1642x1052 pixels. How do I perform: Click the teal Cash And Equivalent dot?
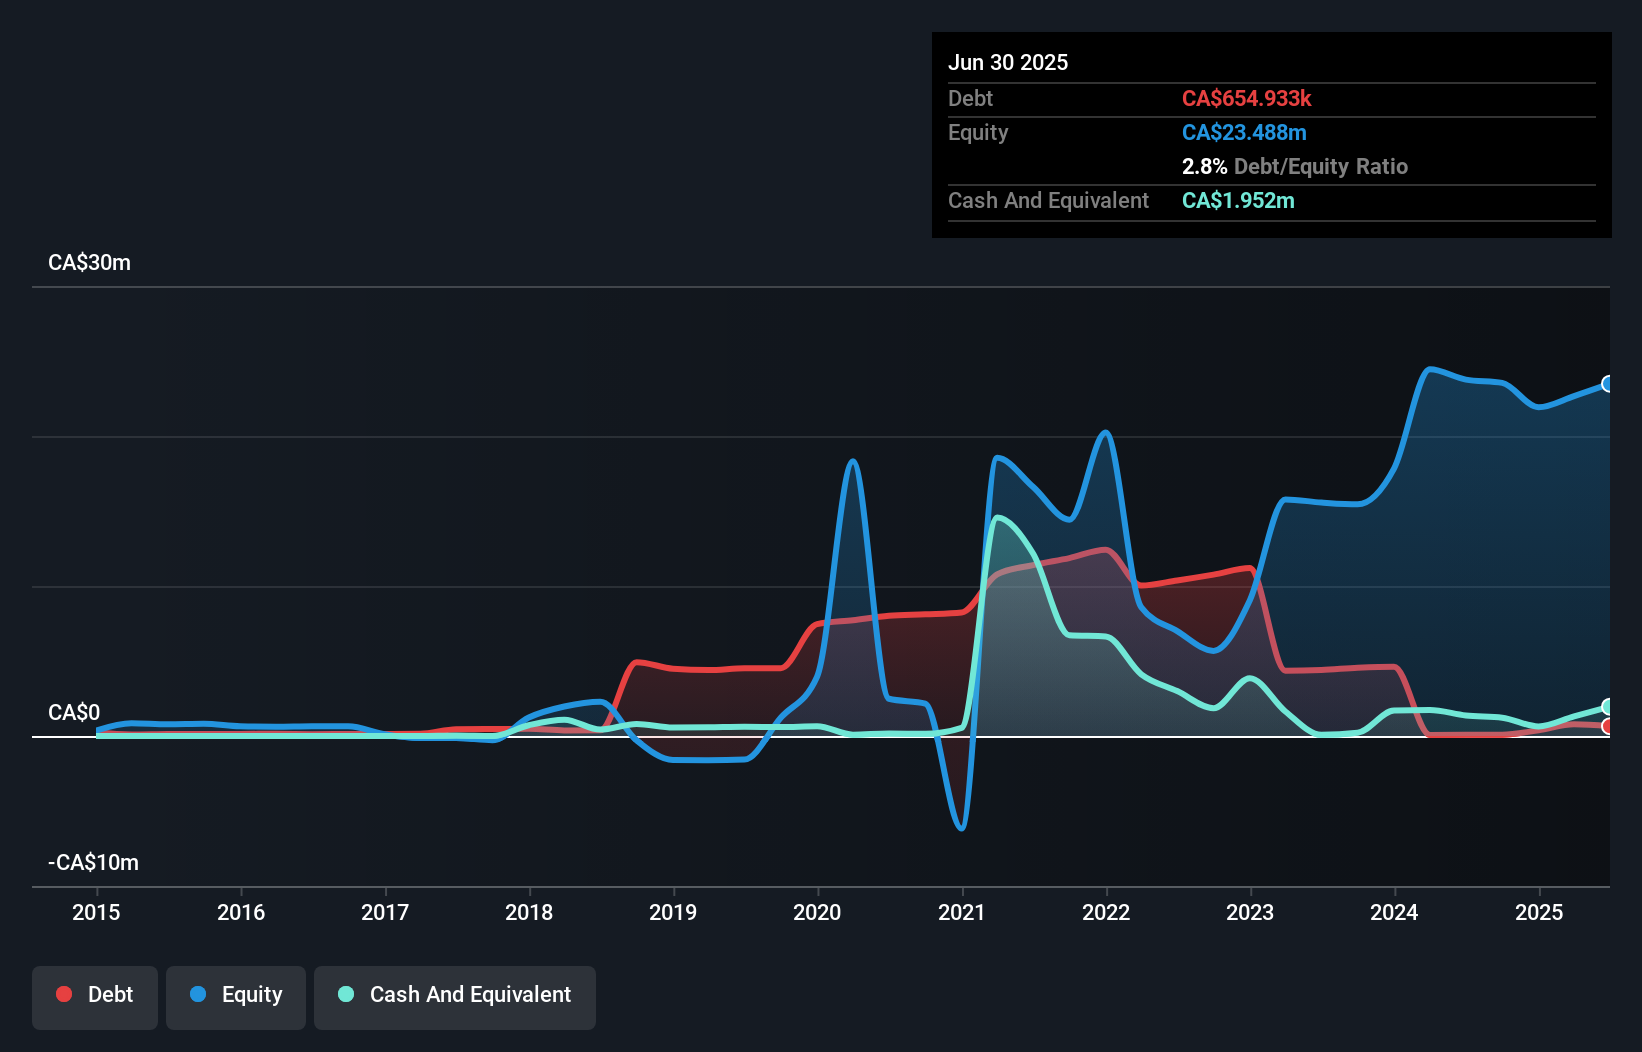(345, 994)
